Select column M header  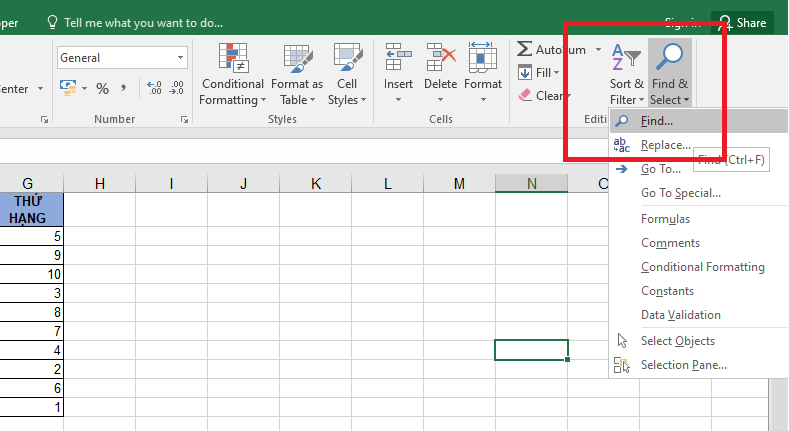coord(459,184)
